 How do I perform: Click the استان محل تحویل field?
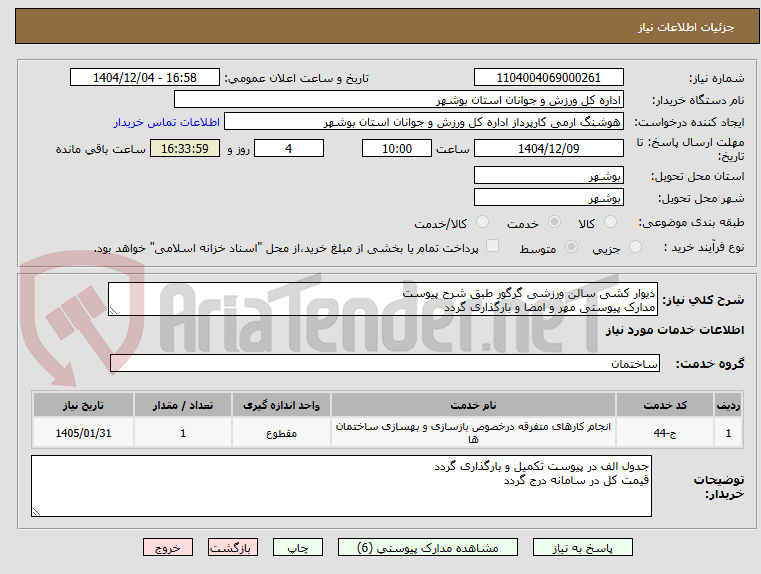(549, 176)
